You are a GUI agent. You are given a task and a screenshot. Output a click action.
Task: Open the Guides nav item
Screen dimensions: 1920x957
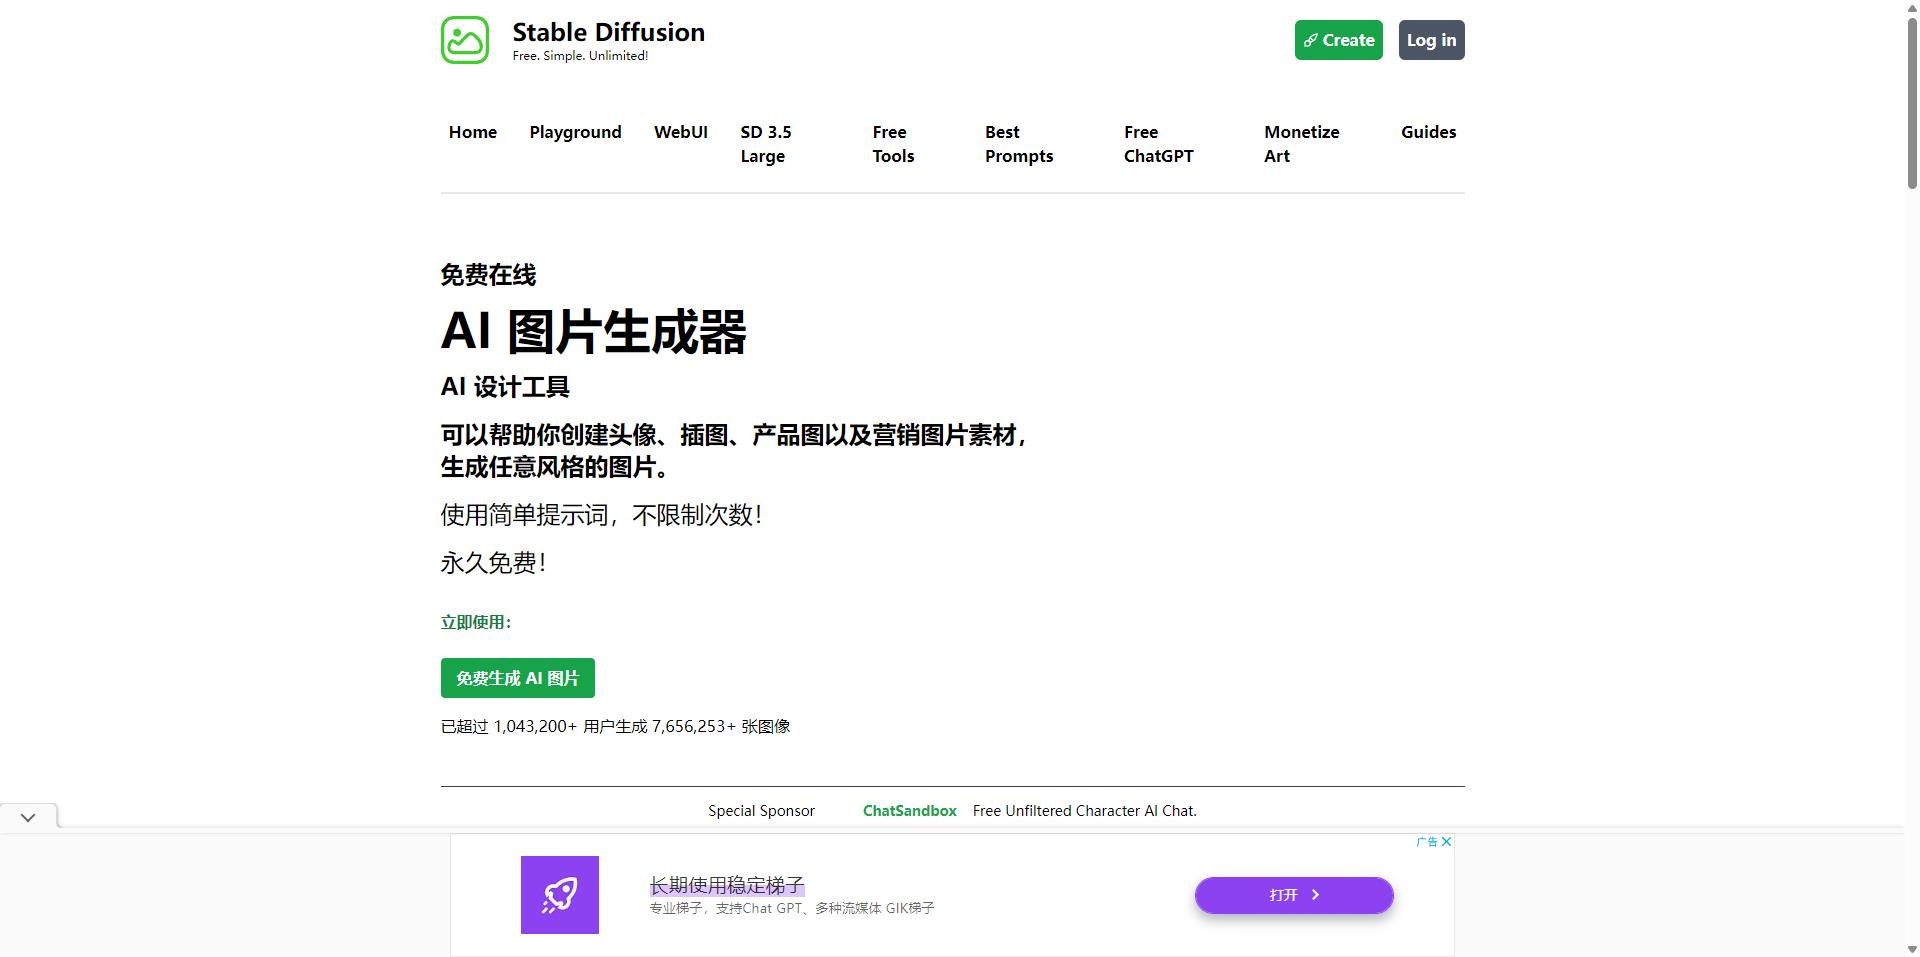click(x=1429, y=132)
